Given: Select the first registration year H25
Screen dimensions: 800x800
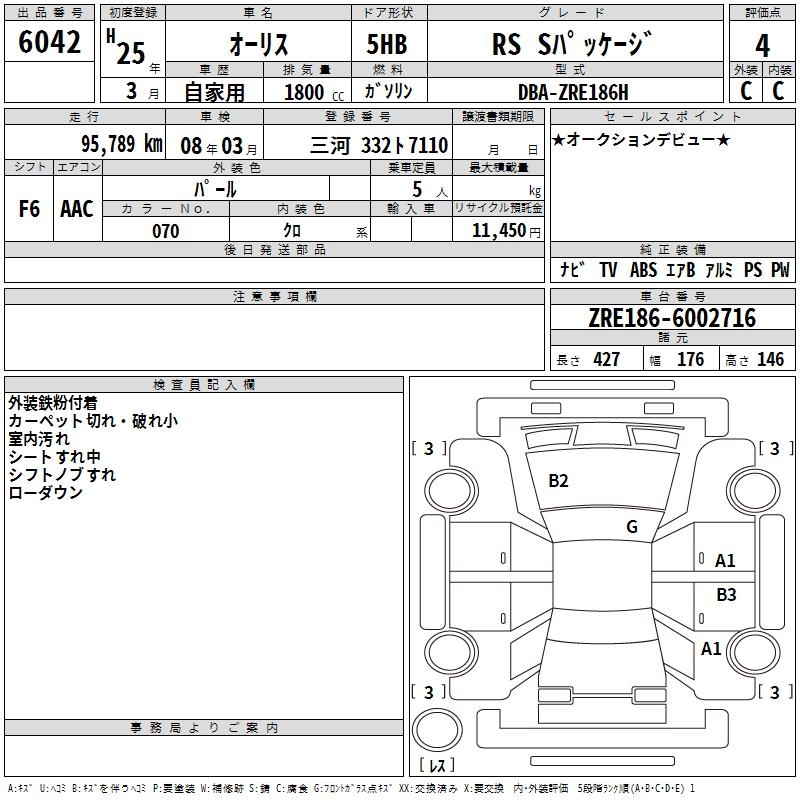Looking at the screenshot, I should pos(127,47).
